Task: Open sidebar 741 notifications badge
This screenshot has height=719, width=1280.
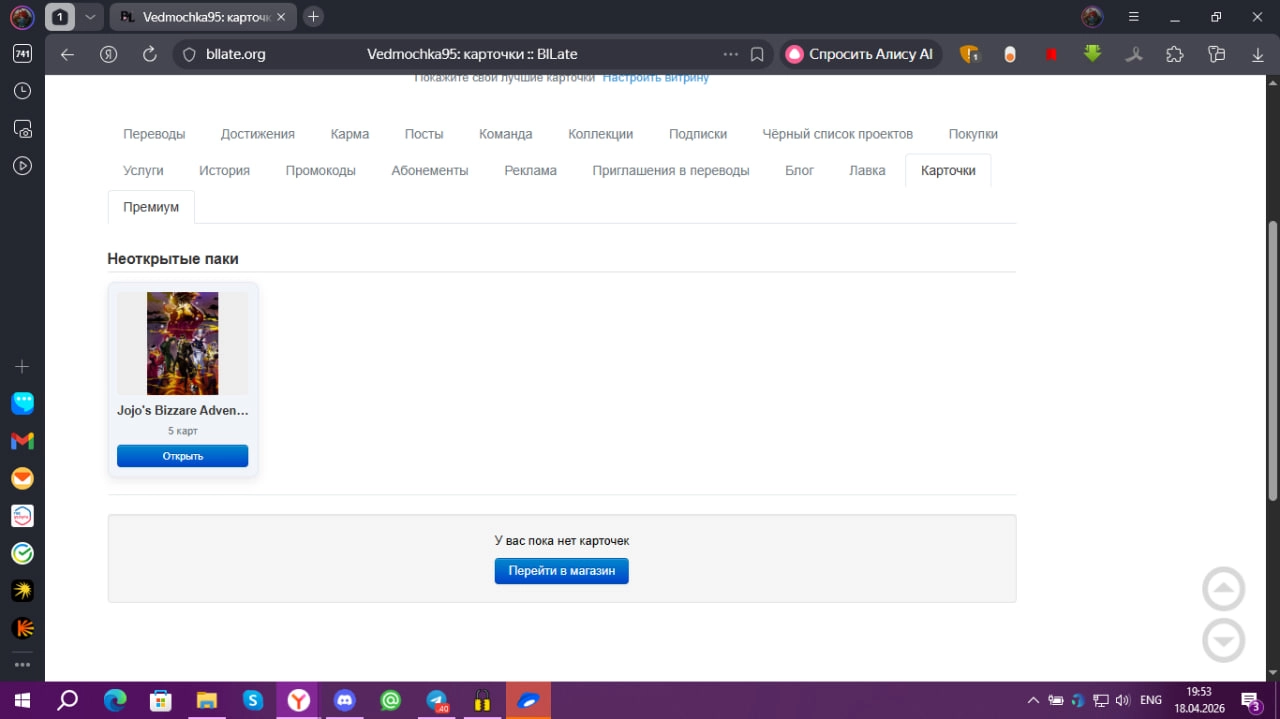Action: pyautogui.click(x=22, y=54)
